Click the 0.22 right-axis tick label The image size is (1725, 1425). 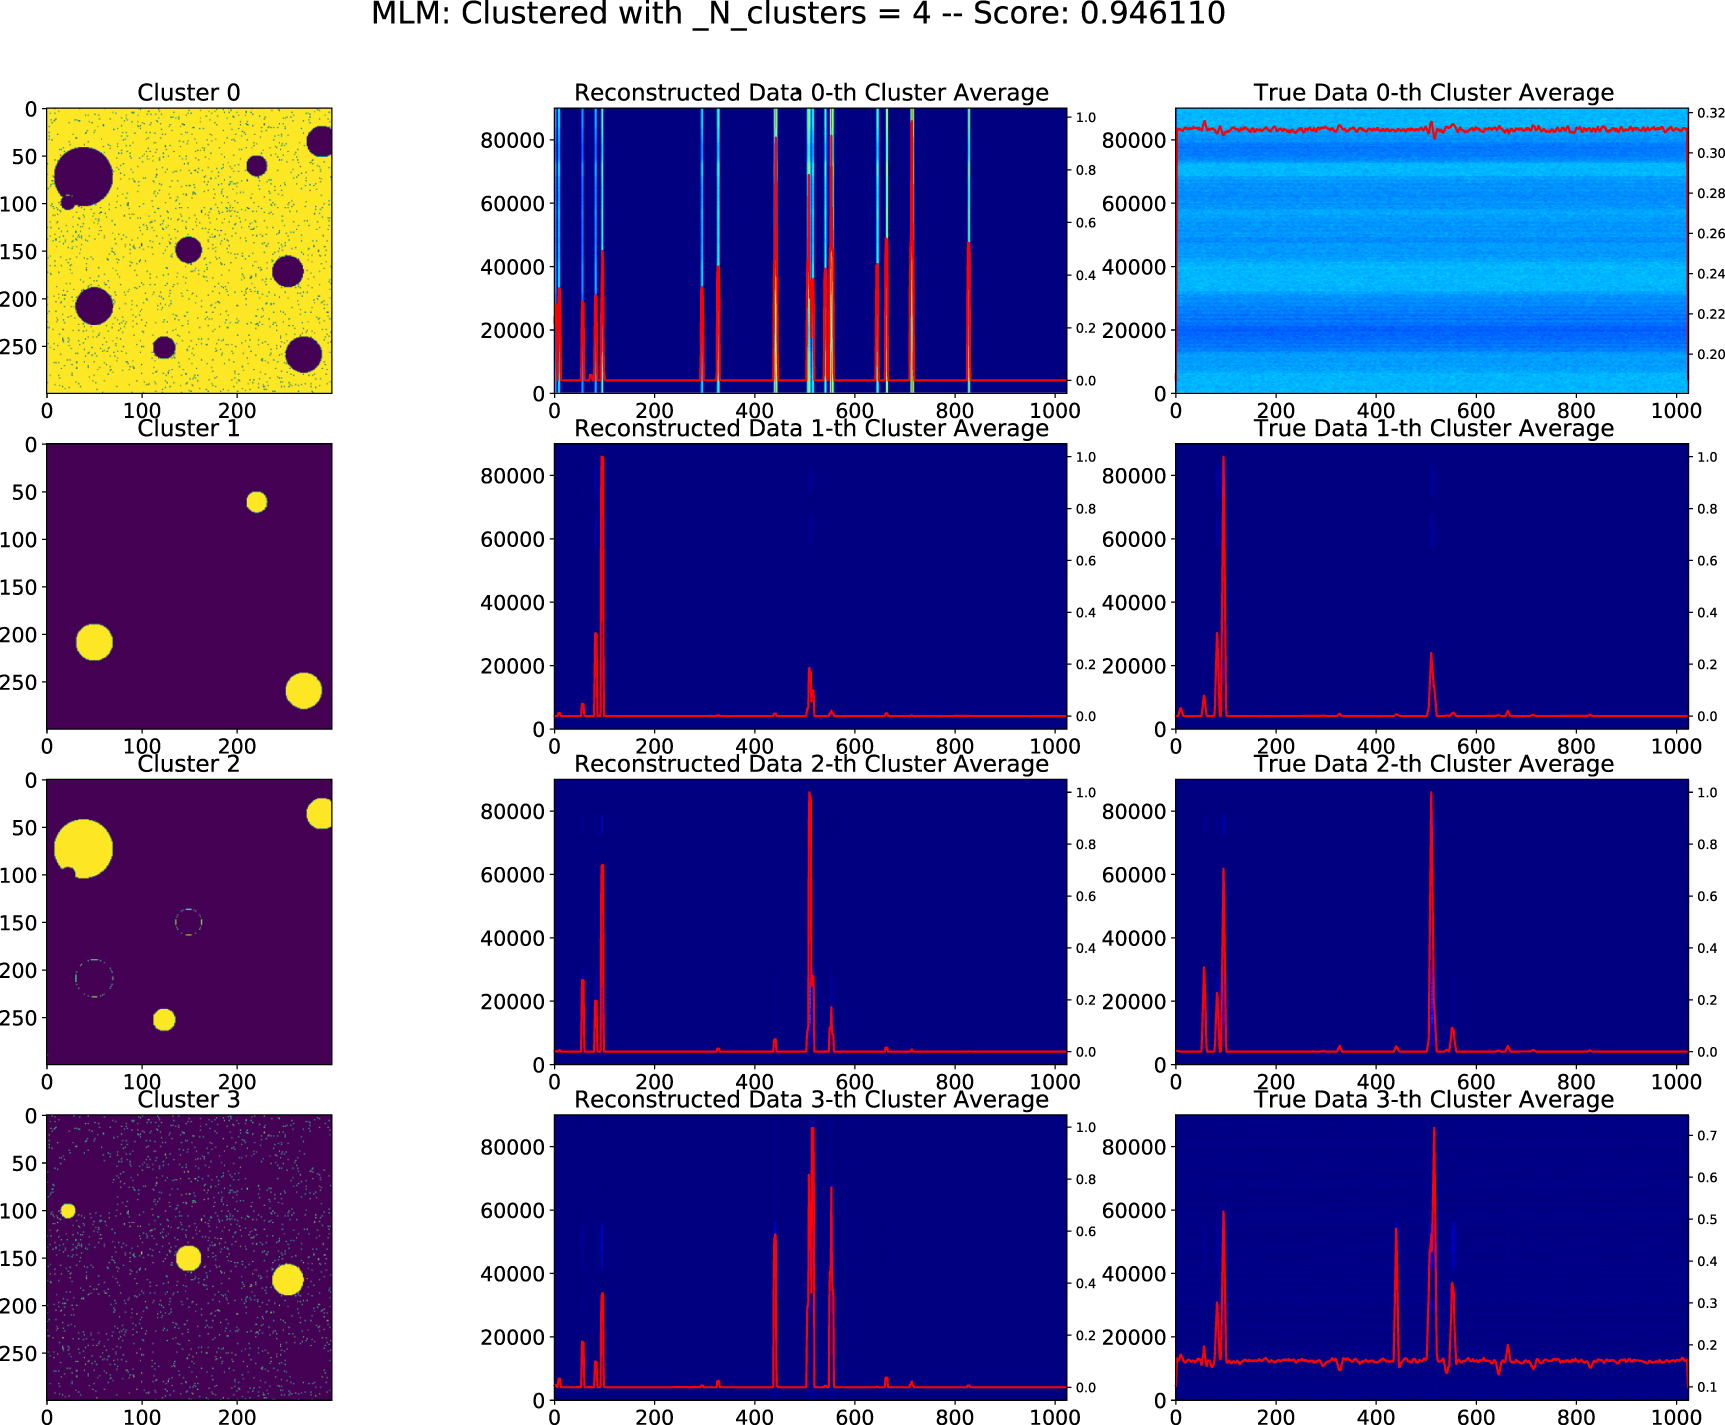pos(1711,313)
